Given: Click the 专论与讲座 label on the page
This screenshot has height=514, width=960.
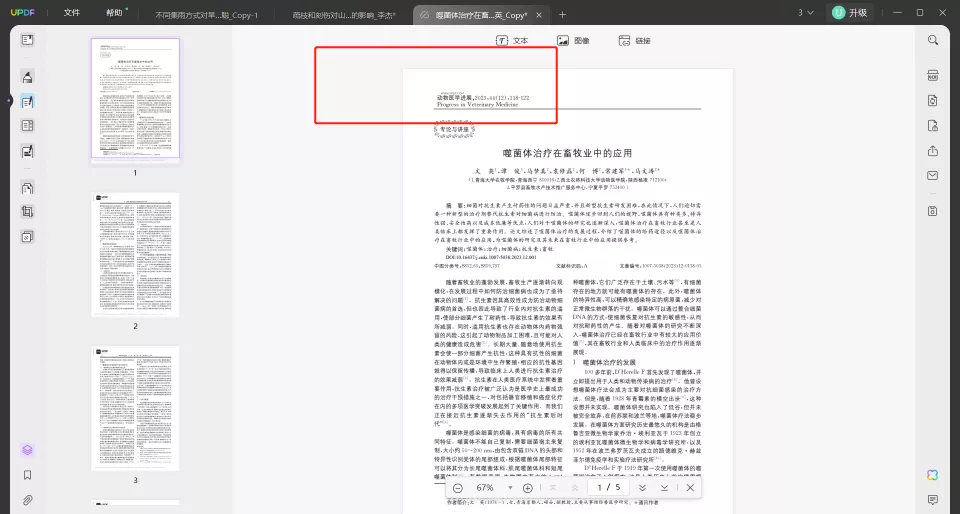Looking at the screenshot, I should click(454, 130).
